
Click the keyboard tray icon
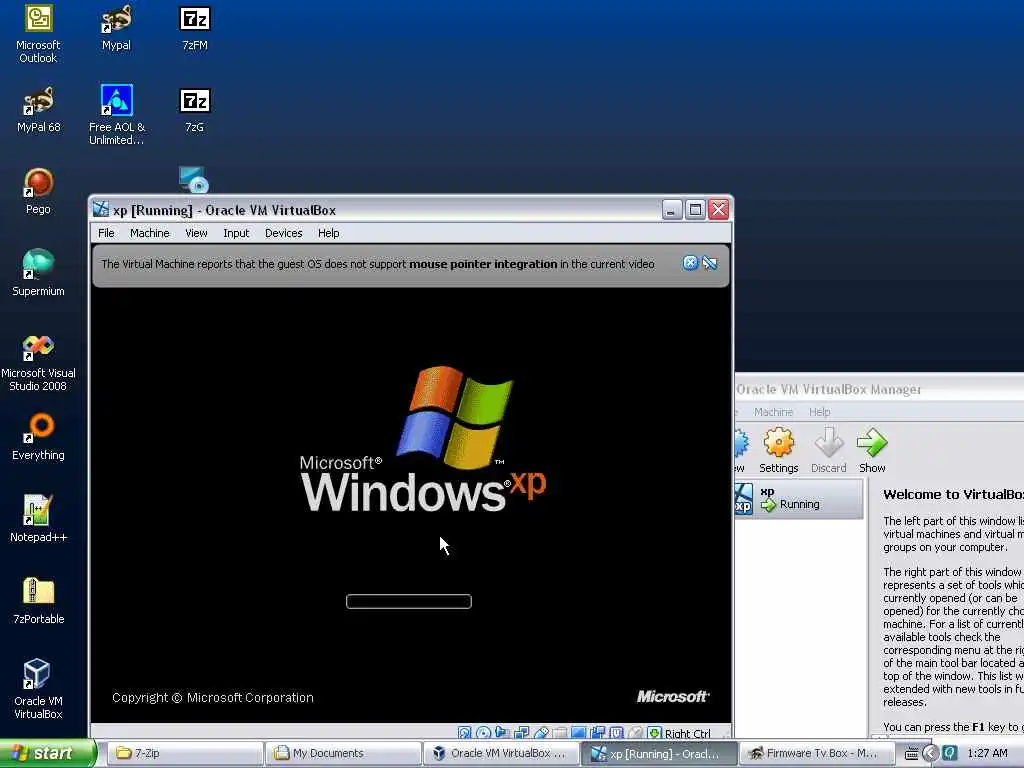click(x=911, y=754)
